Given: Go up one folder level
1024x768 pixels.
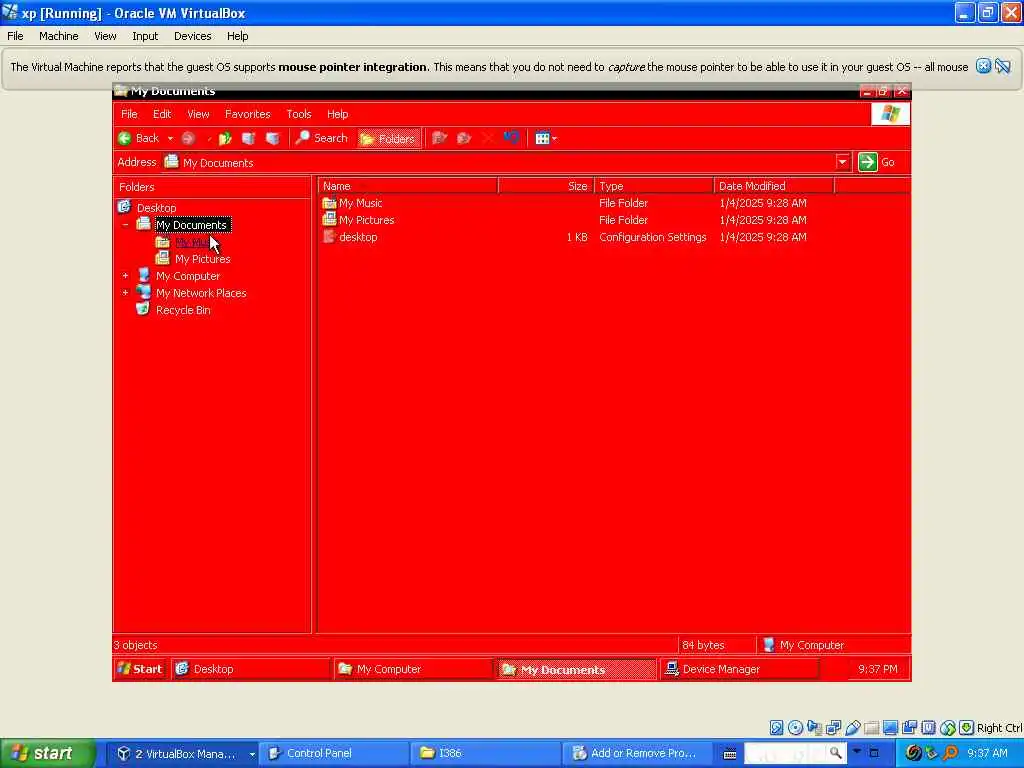Looking at the screenshot, I should click(x=225, y=138).
